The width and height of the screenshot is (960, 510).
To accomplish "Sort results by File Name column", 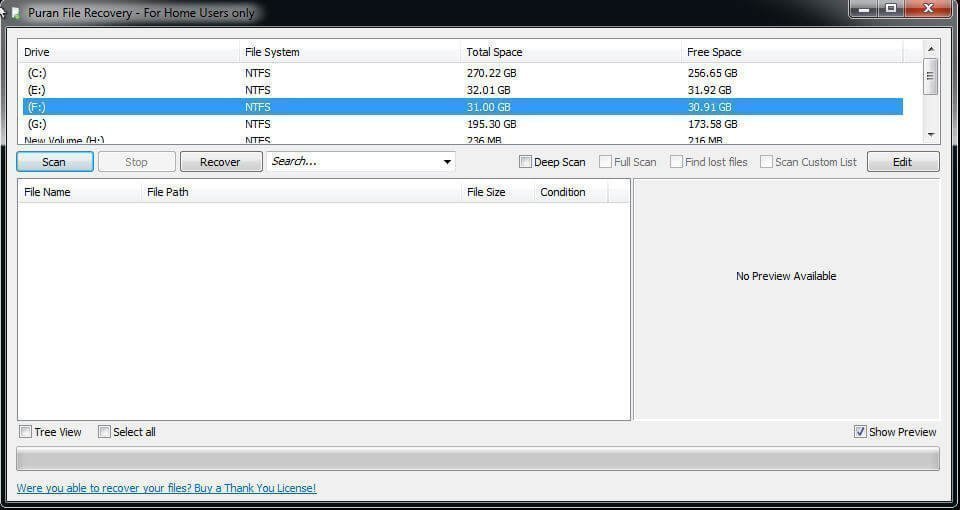I will point(80,192).
